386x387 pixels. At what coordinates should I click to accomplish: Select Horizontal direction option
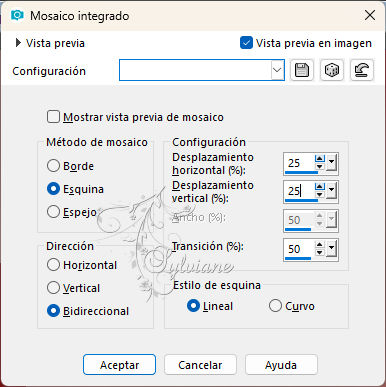pyautogui.click(x=53, y=265)
